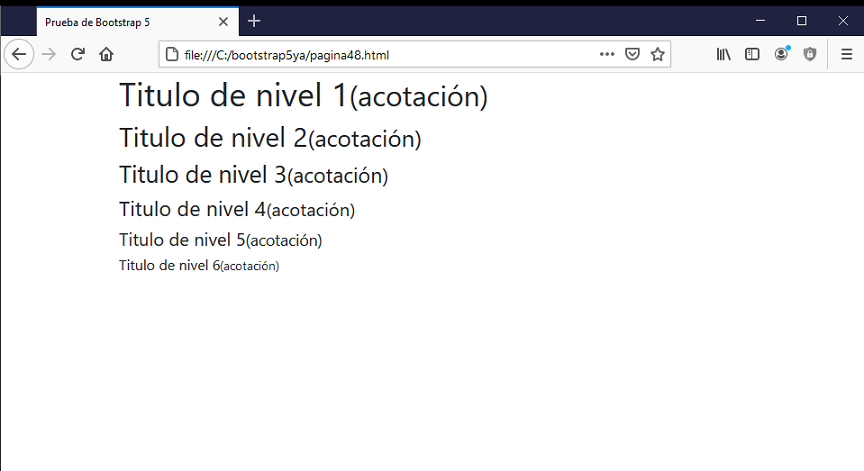This screenshot has height=471, width=864.
Task: Click heading text Titulo de nivel 5
Action: [x=182, y=240]
